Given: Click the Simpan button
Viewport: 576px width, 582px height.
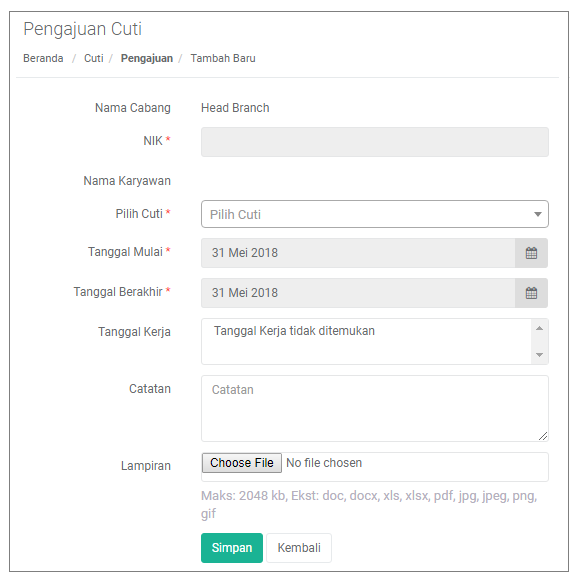Looking at the screenshot, I should click(232, 548).
